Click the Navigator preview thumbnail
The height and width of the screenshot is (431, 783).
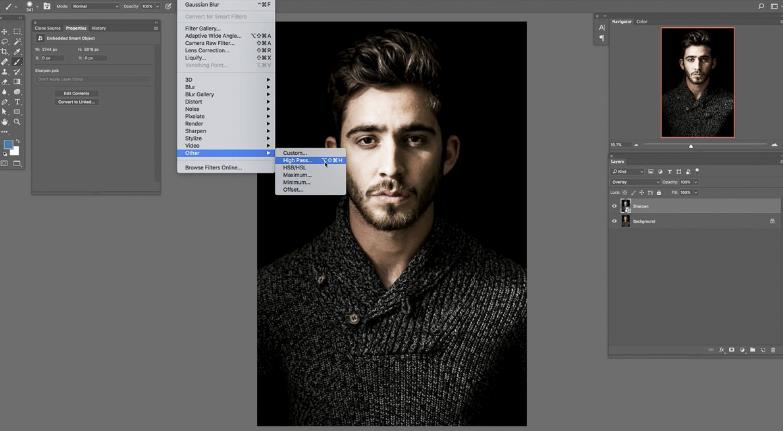click(698, 82)
